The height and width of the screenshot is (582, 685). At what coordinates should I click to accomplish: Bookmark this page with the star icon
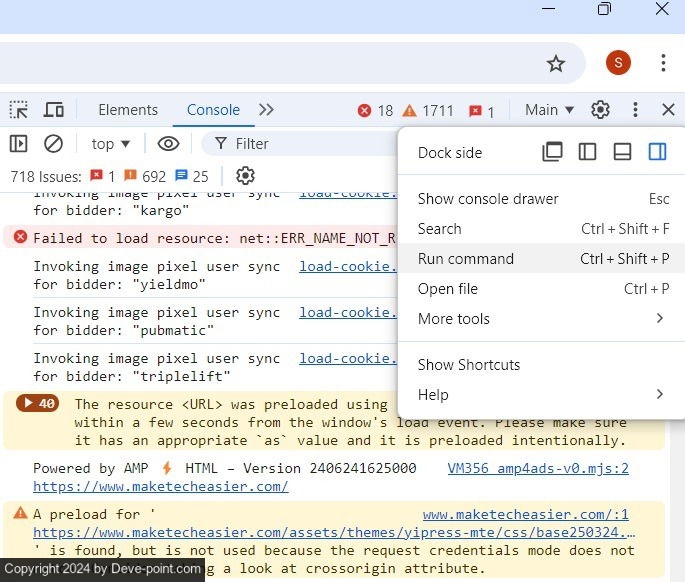click(556, 64)
